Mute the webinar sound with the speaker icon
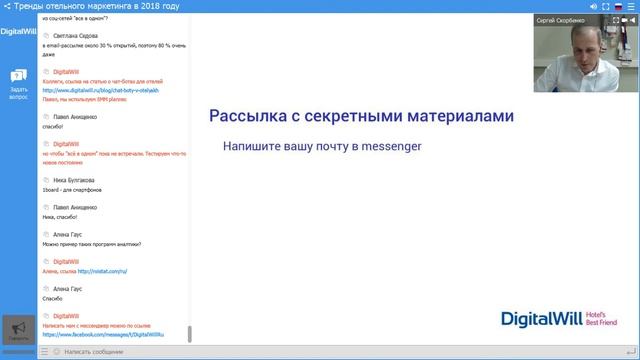 [593, 7]
